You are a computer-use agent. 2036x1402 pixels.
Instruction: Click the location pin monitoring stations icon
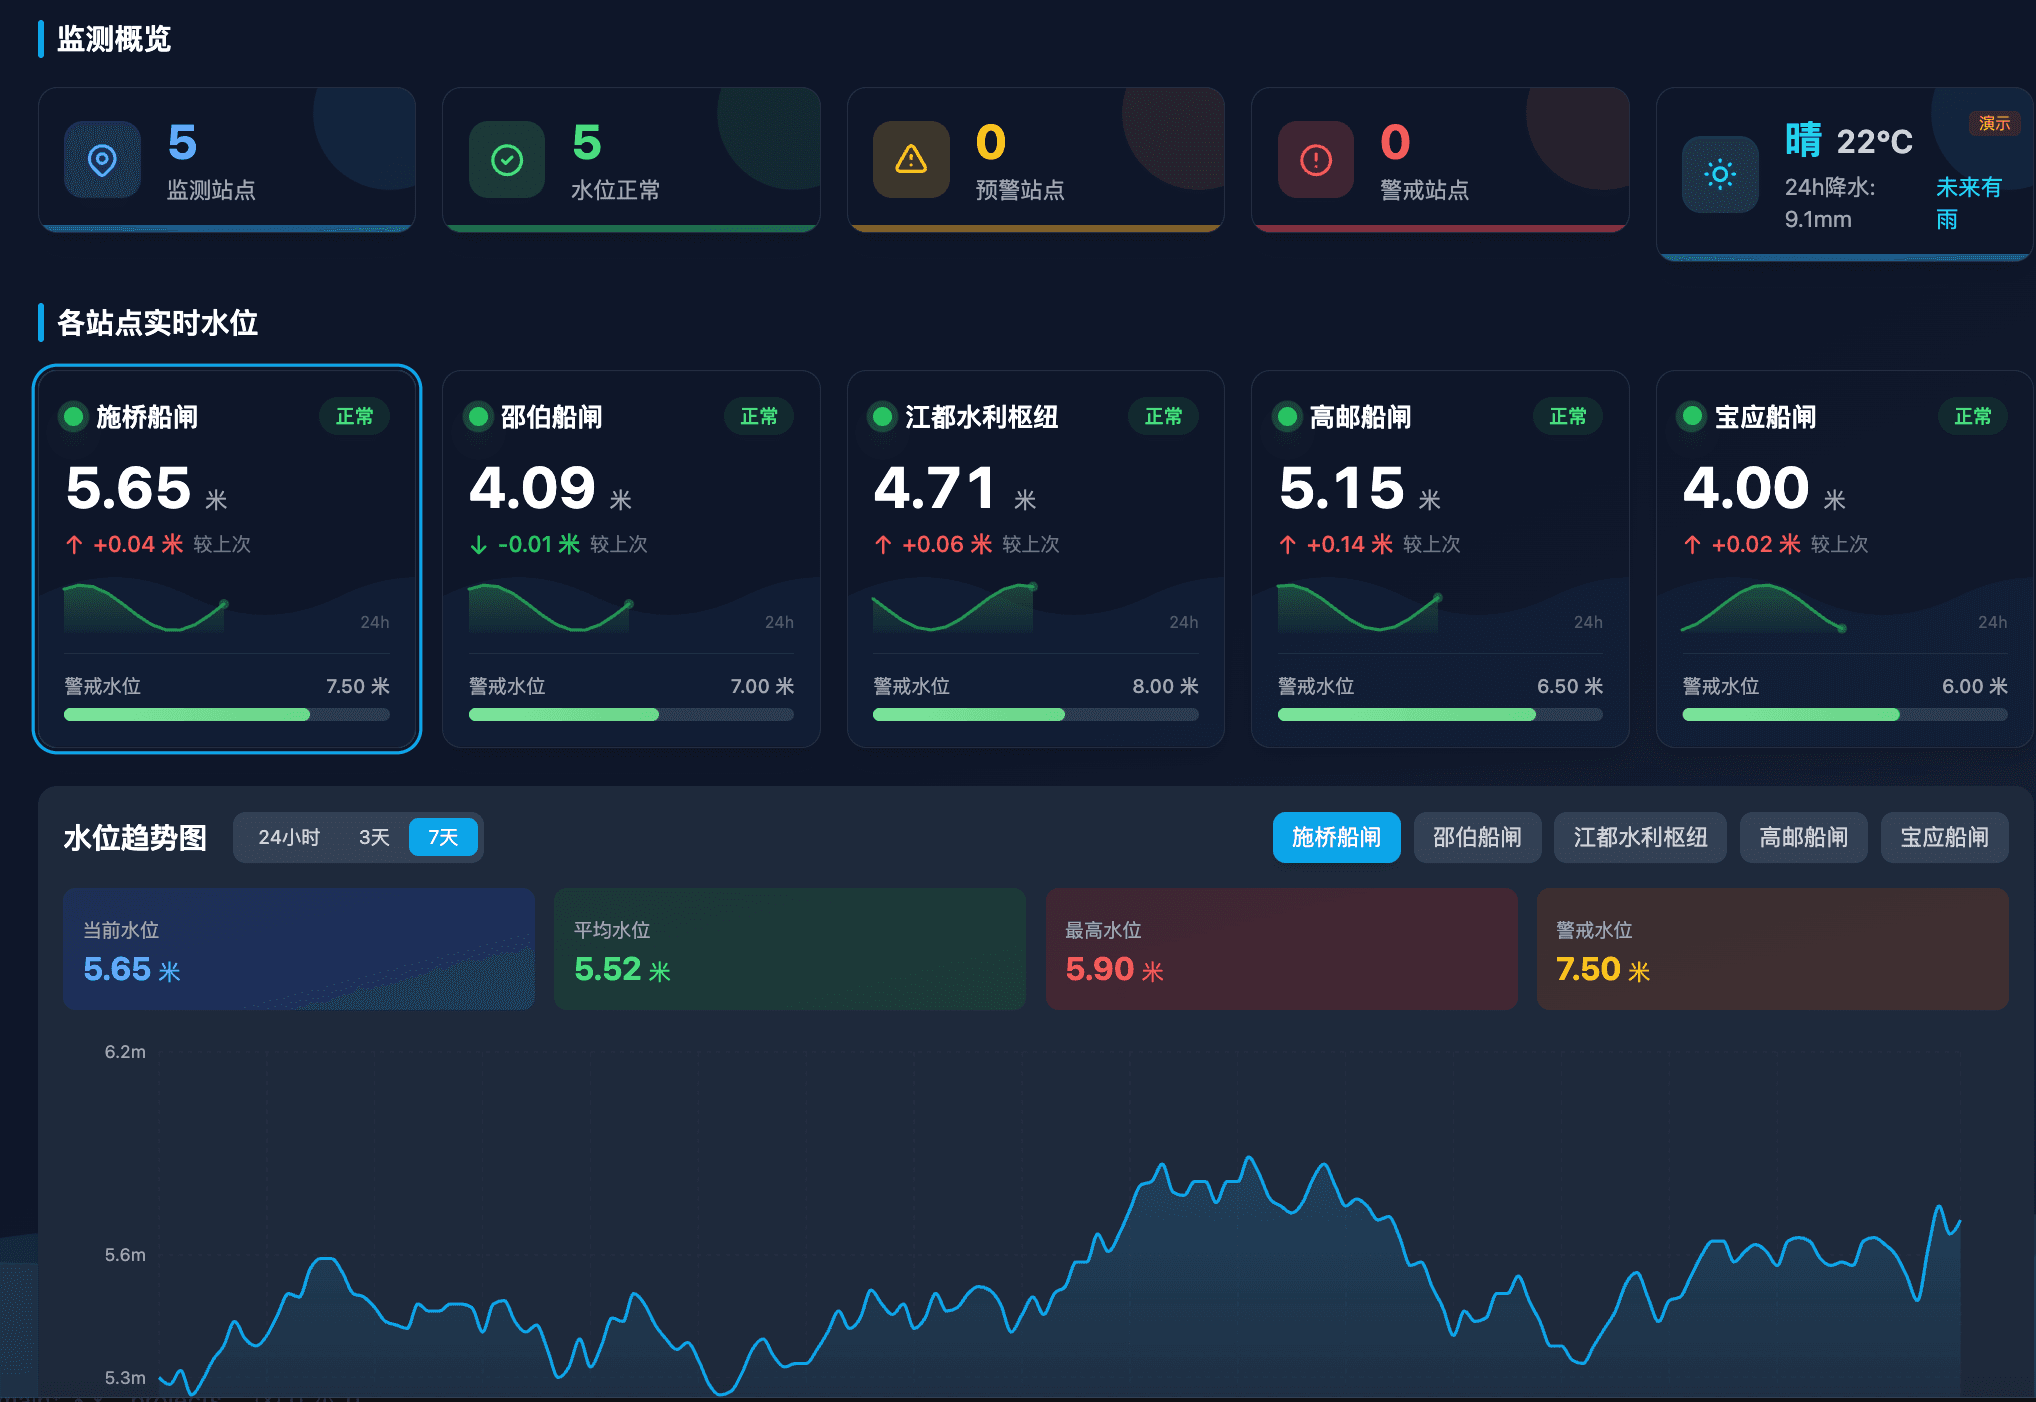click(102, 160)
